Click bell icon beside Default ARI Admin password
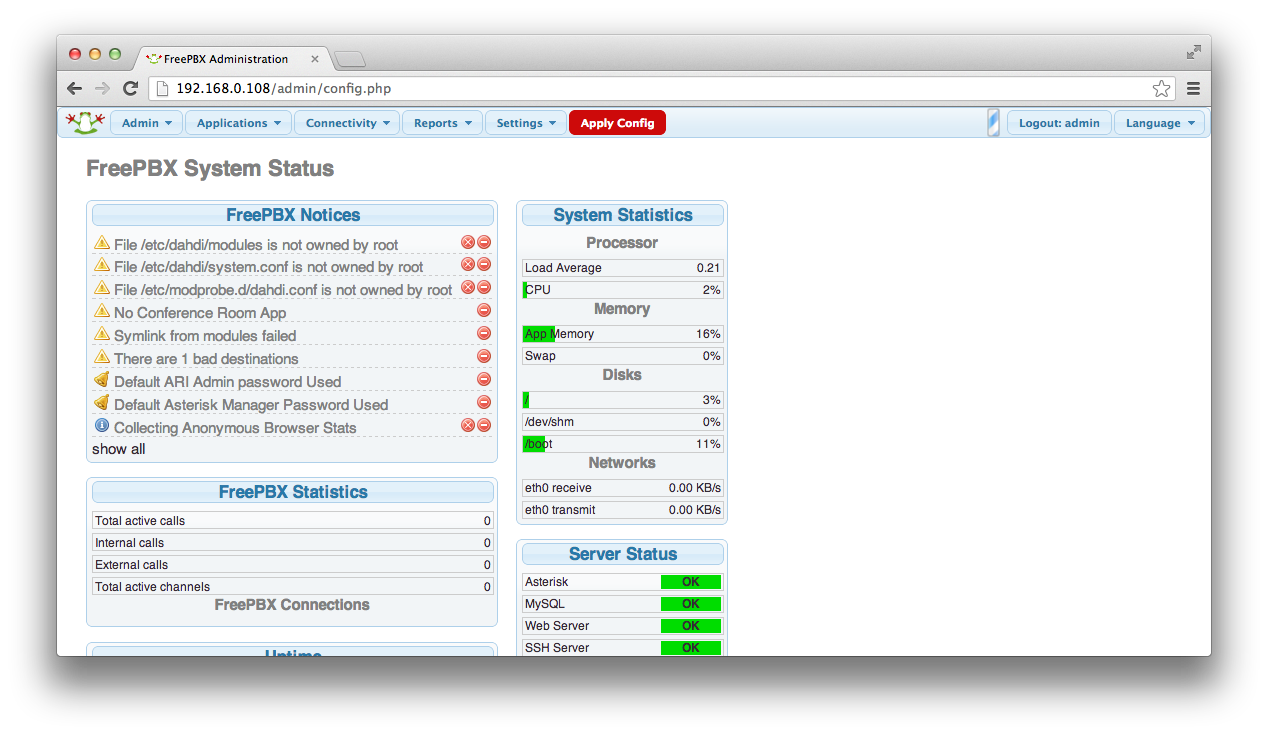The height and width of the screenshot is (735, 1268). [x=101, y=380]
